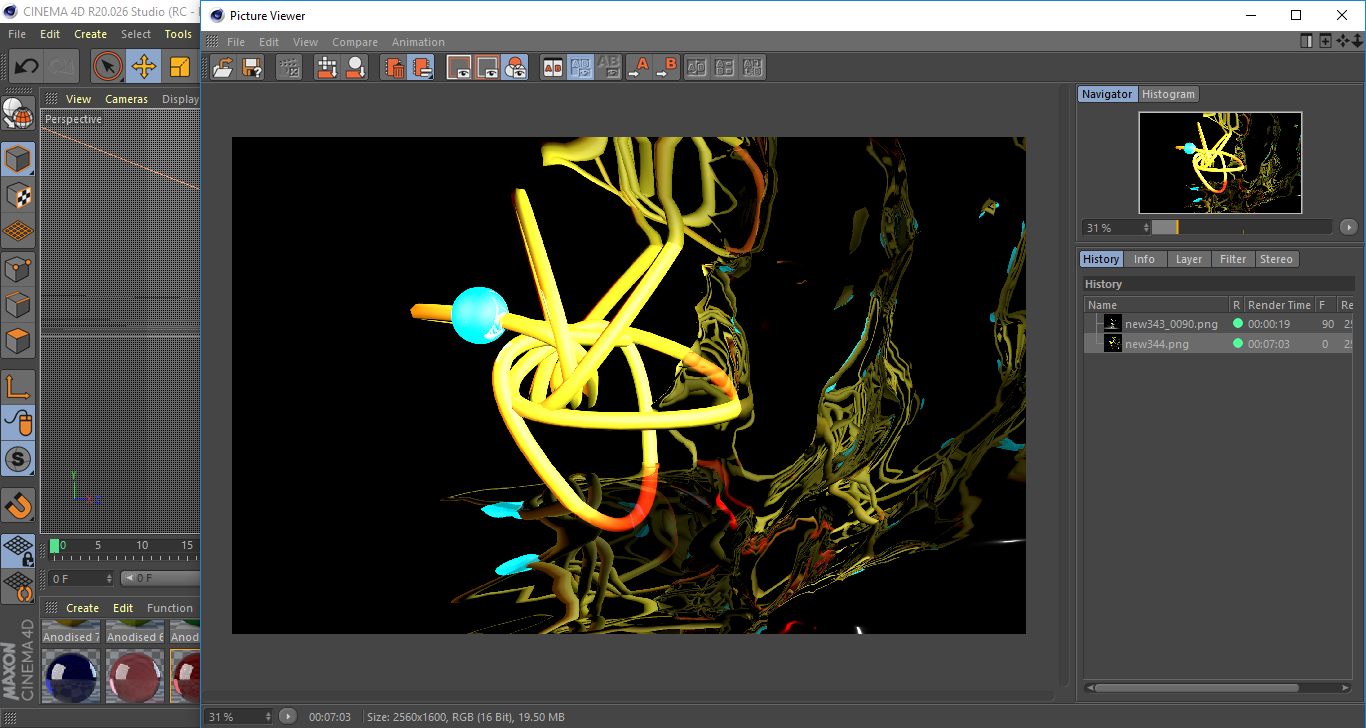Click the clear history trash can icon
This screenshot has height=728, width=1366.
394,67
